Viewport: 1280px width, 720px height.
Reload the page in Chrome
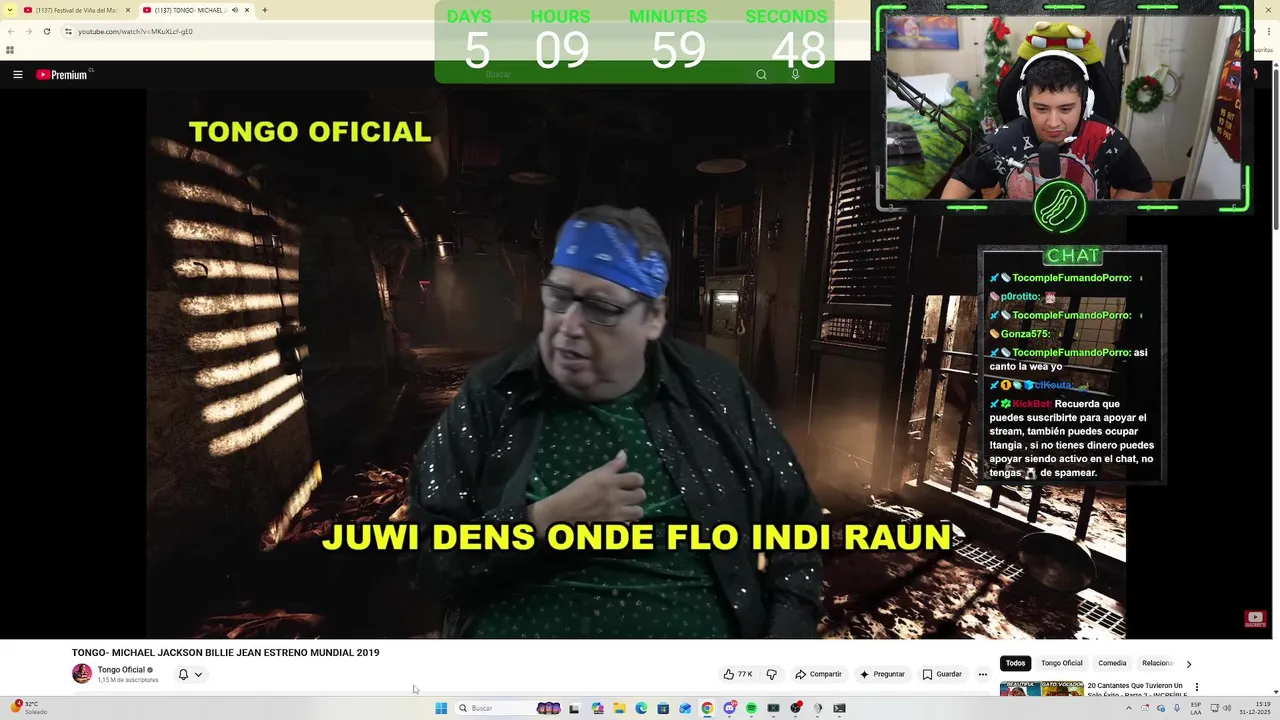46,31
